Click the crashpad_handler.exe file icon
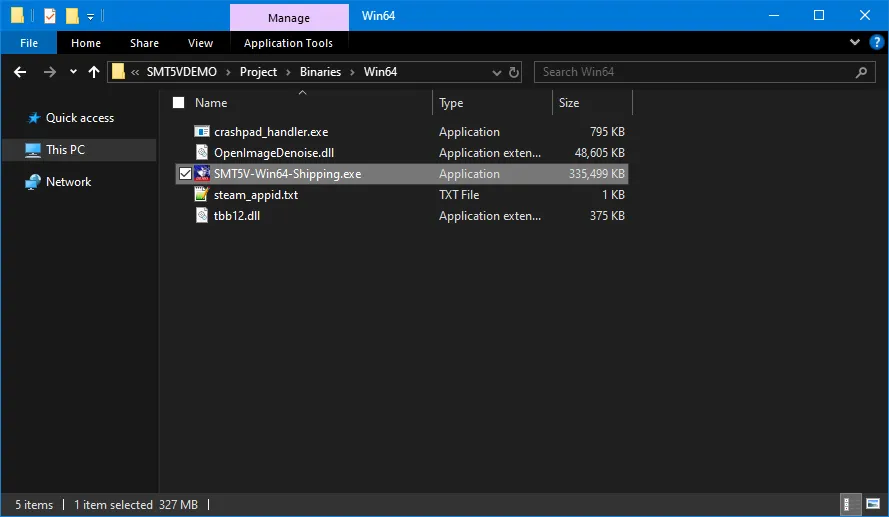This screenshot has width=889, height=517. pyautogui.click(x=202, y=132)
